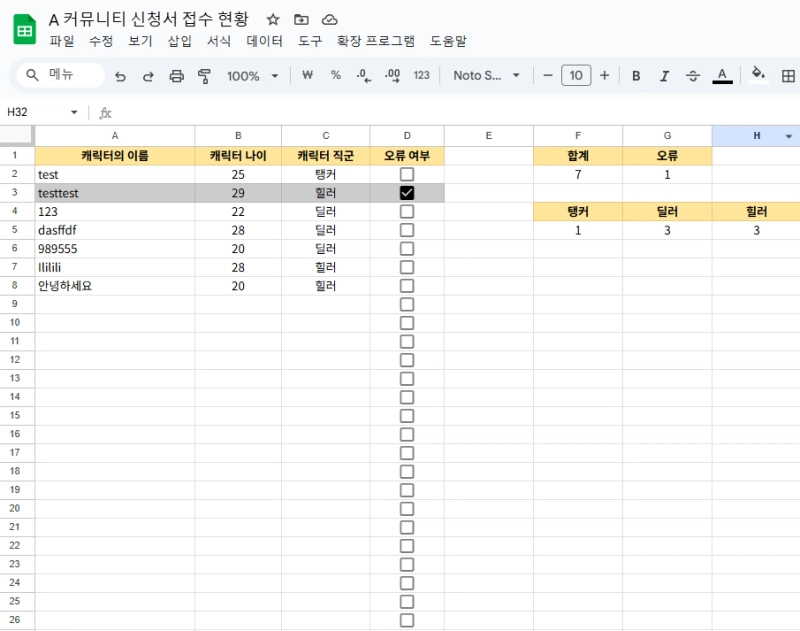This screenshot has height=631, width=800.
Task: Check the error checkbox in row 2
Action: click(x=407, y=174)
